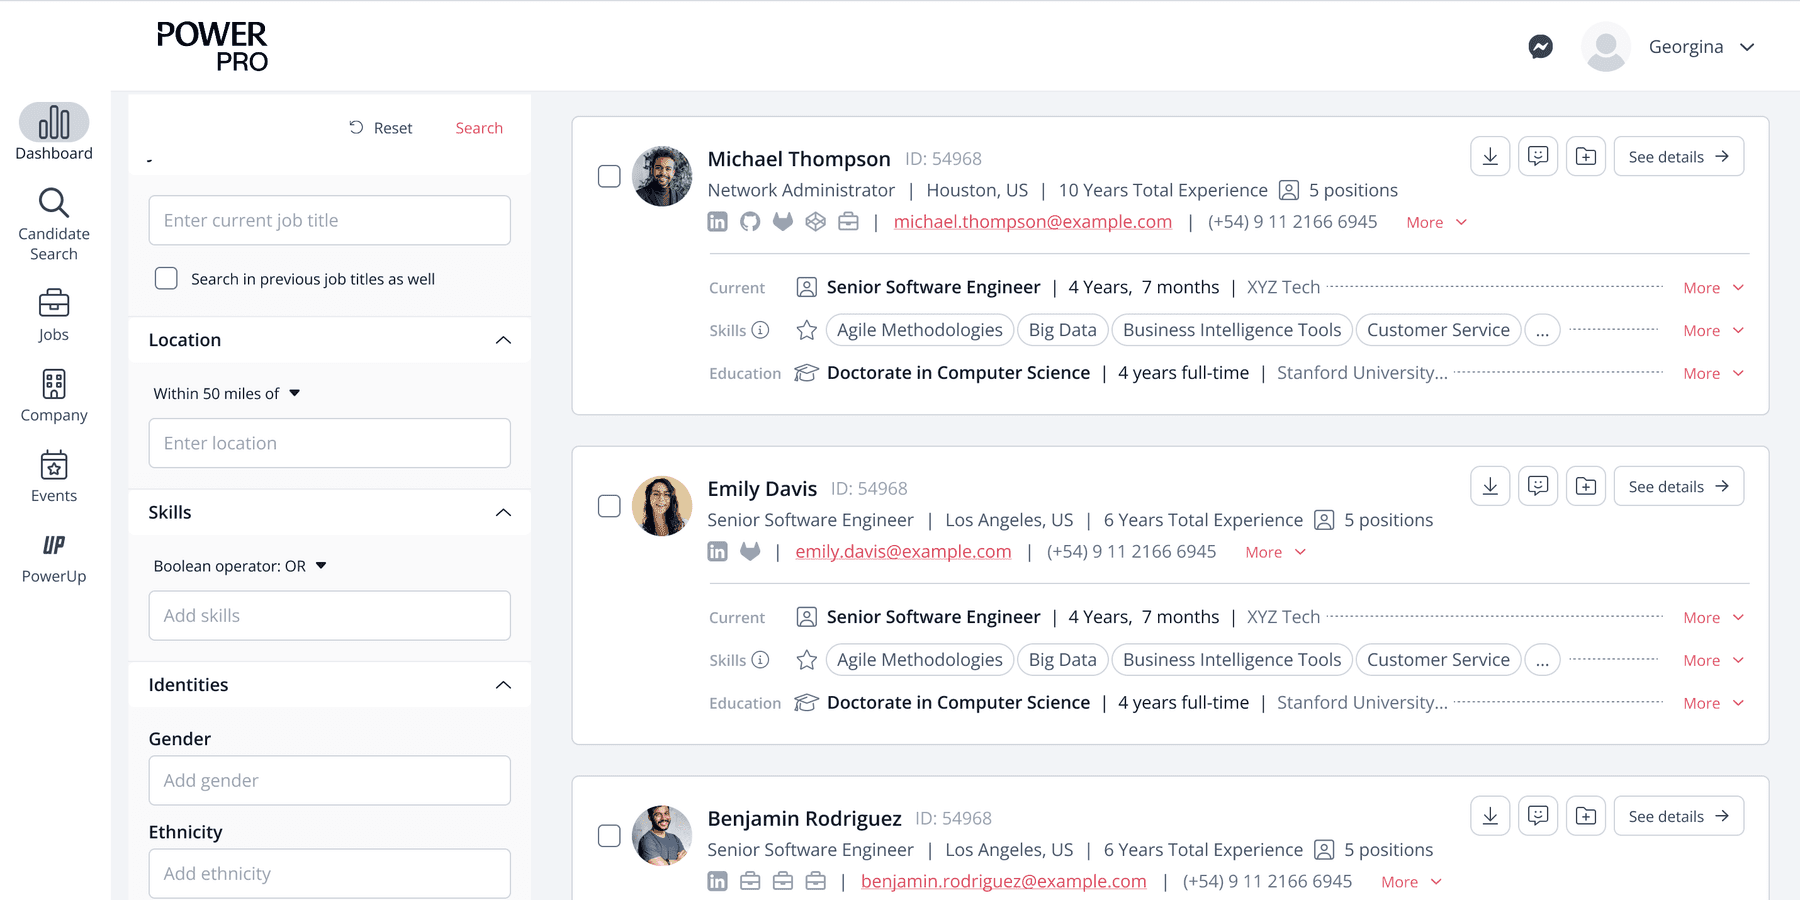
Task: Expand More on Emily Davis's Current row
Action: pyautogui.click(x=1714, y=618)
